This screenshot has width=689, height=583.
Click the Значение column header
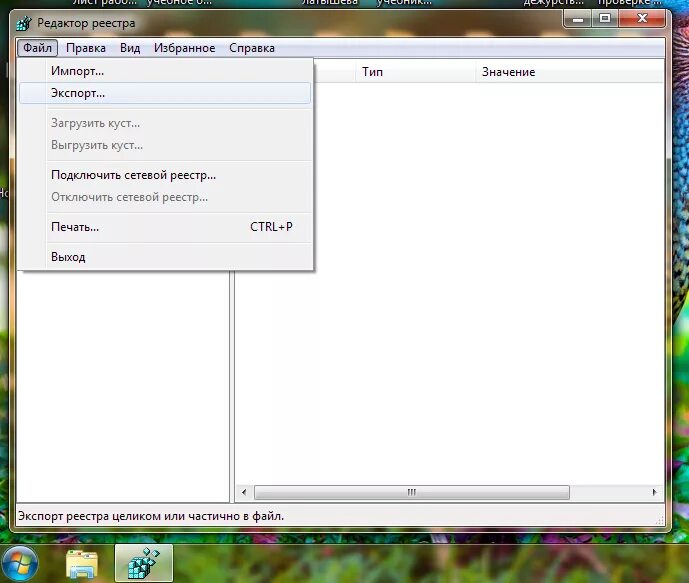pos(569,72)
